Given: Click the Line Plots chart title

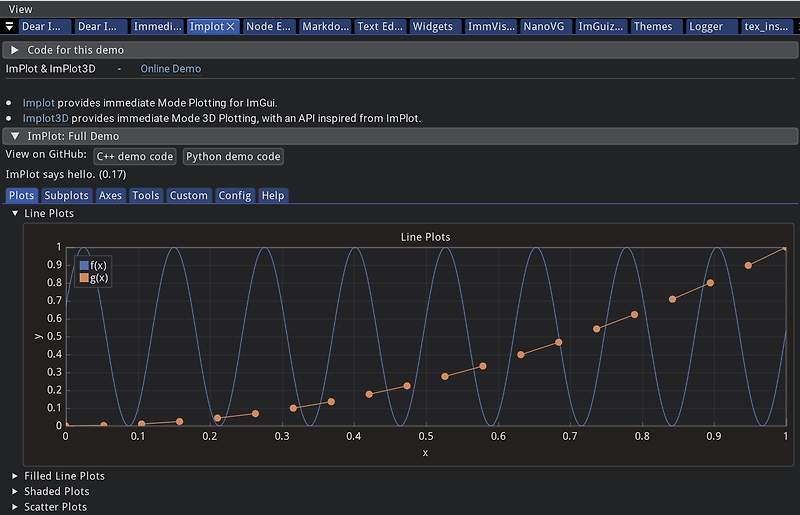Looking at the screenshot, I should [426, 237].
